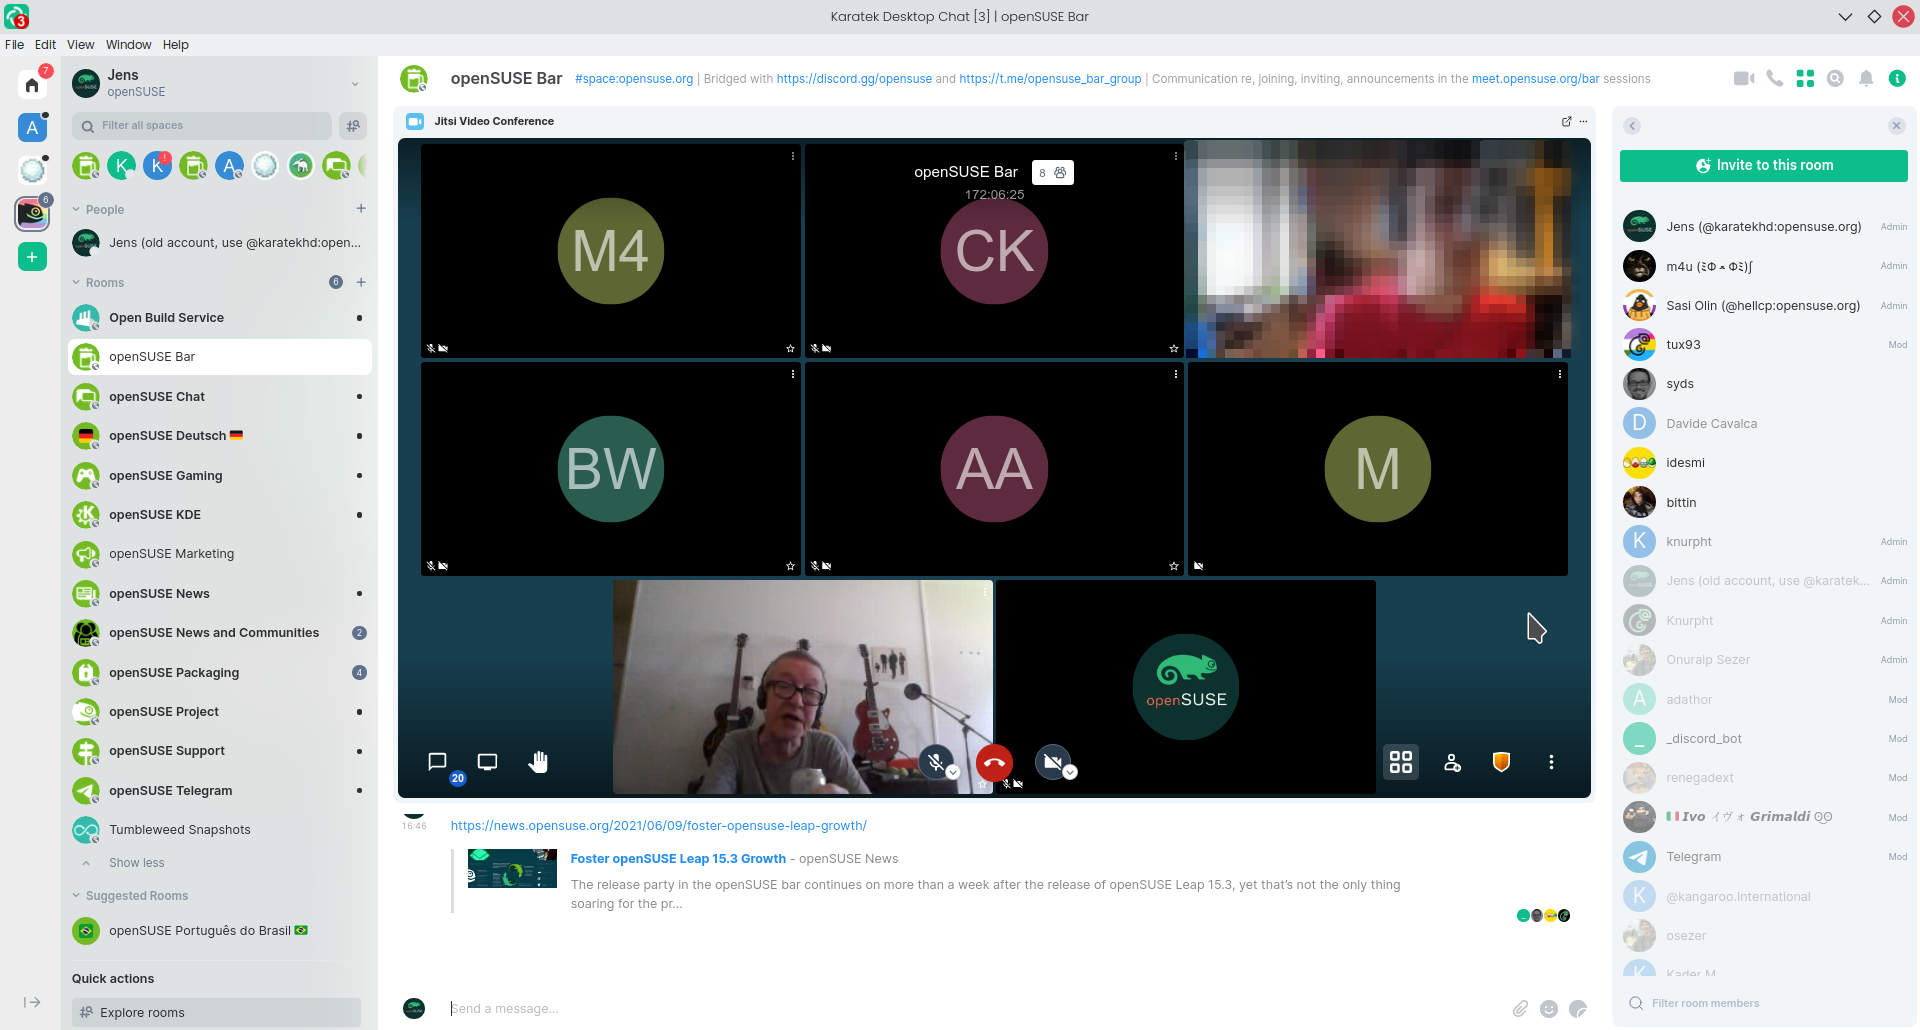This screenshot has width=1920, height=1030.
Task: Invite people to Jitsi meeting
Action: point(1452,763)
